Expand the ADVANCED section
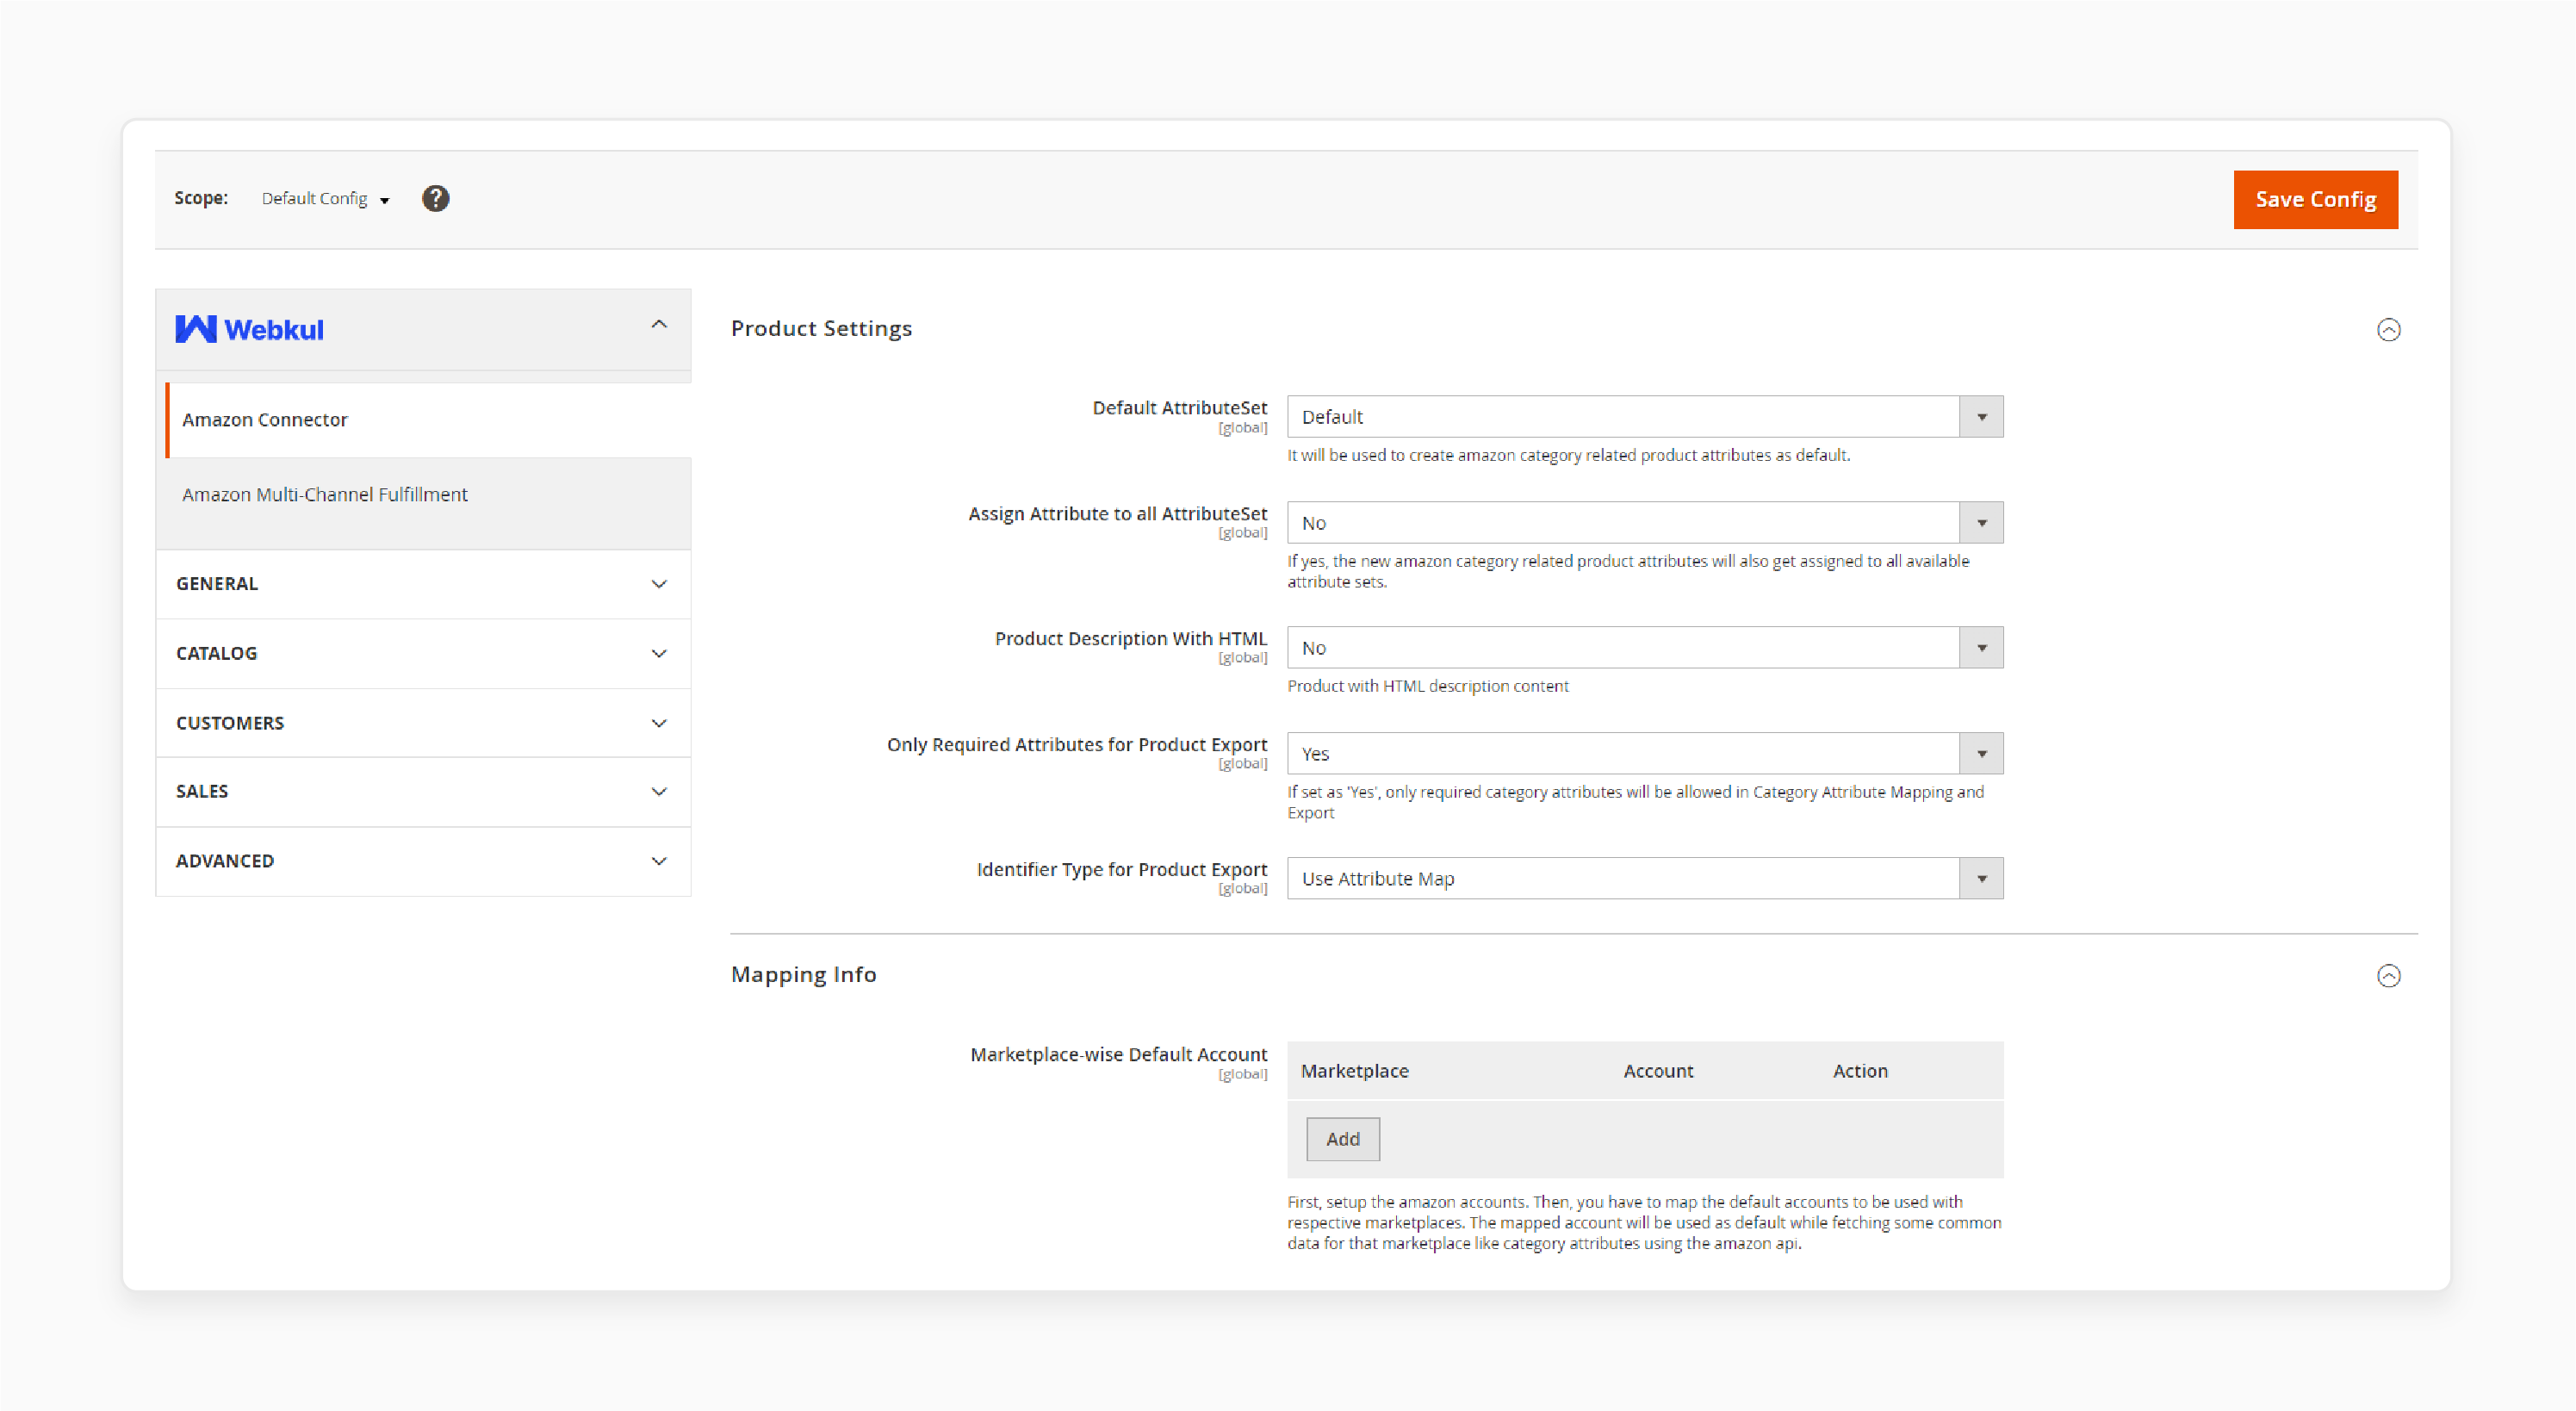Screen dimensions: 2576x1411 [423, 861]
